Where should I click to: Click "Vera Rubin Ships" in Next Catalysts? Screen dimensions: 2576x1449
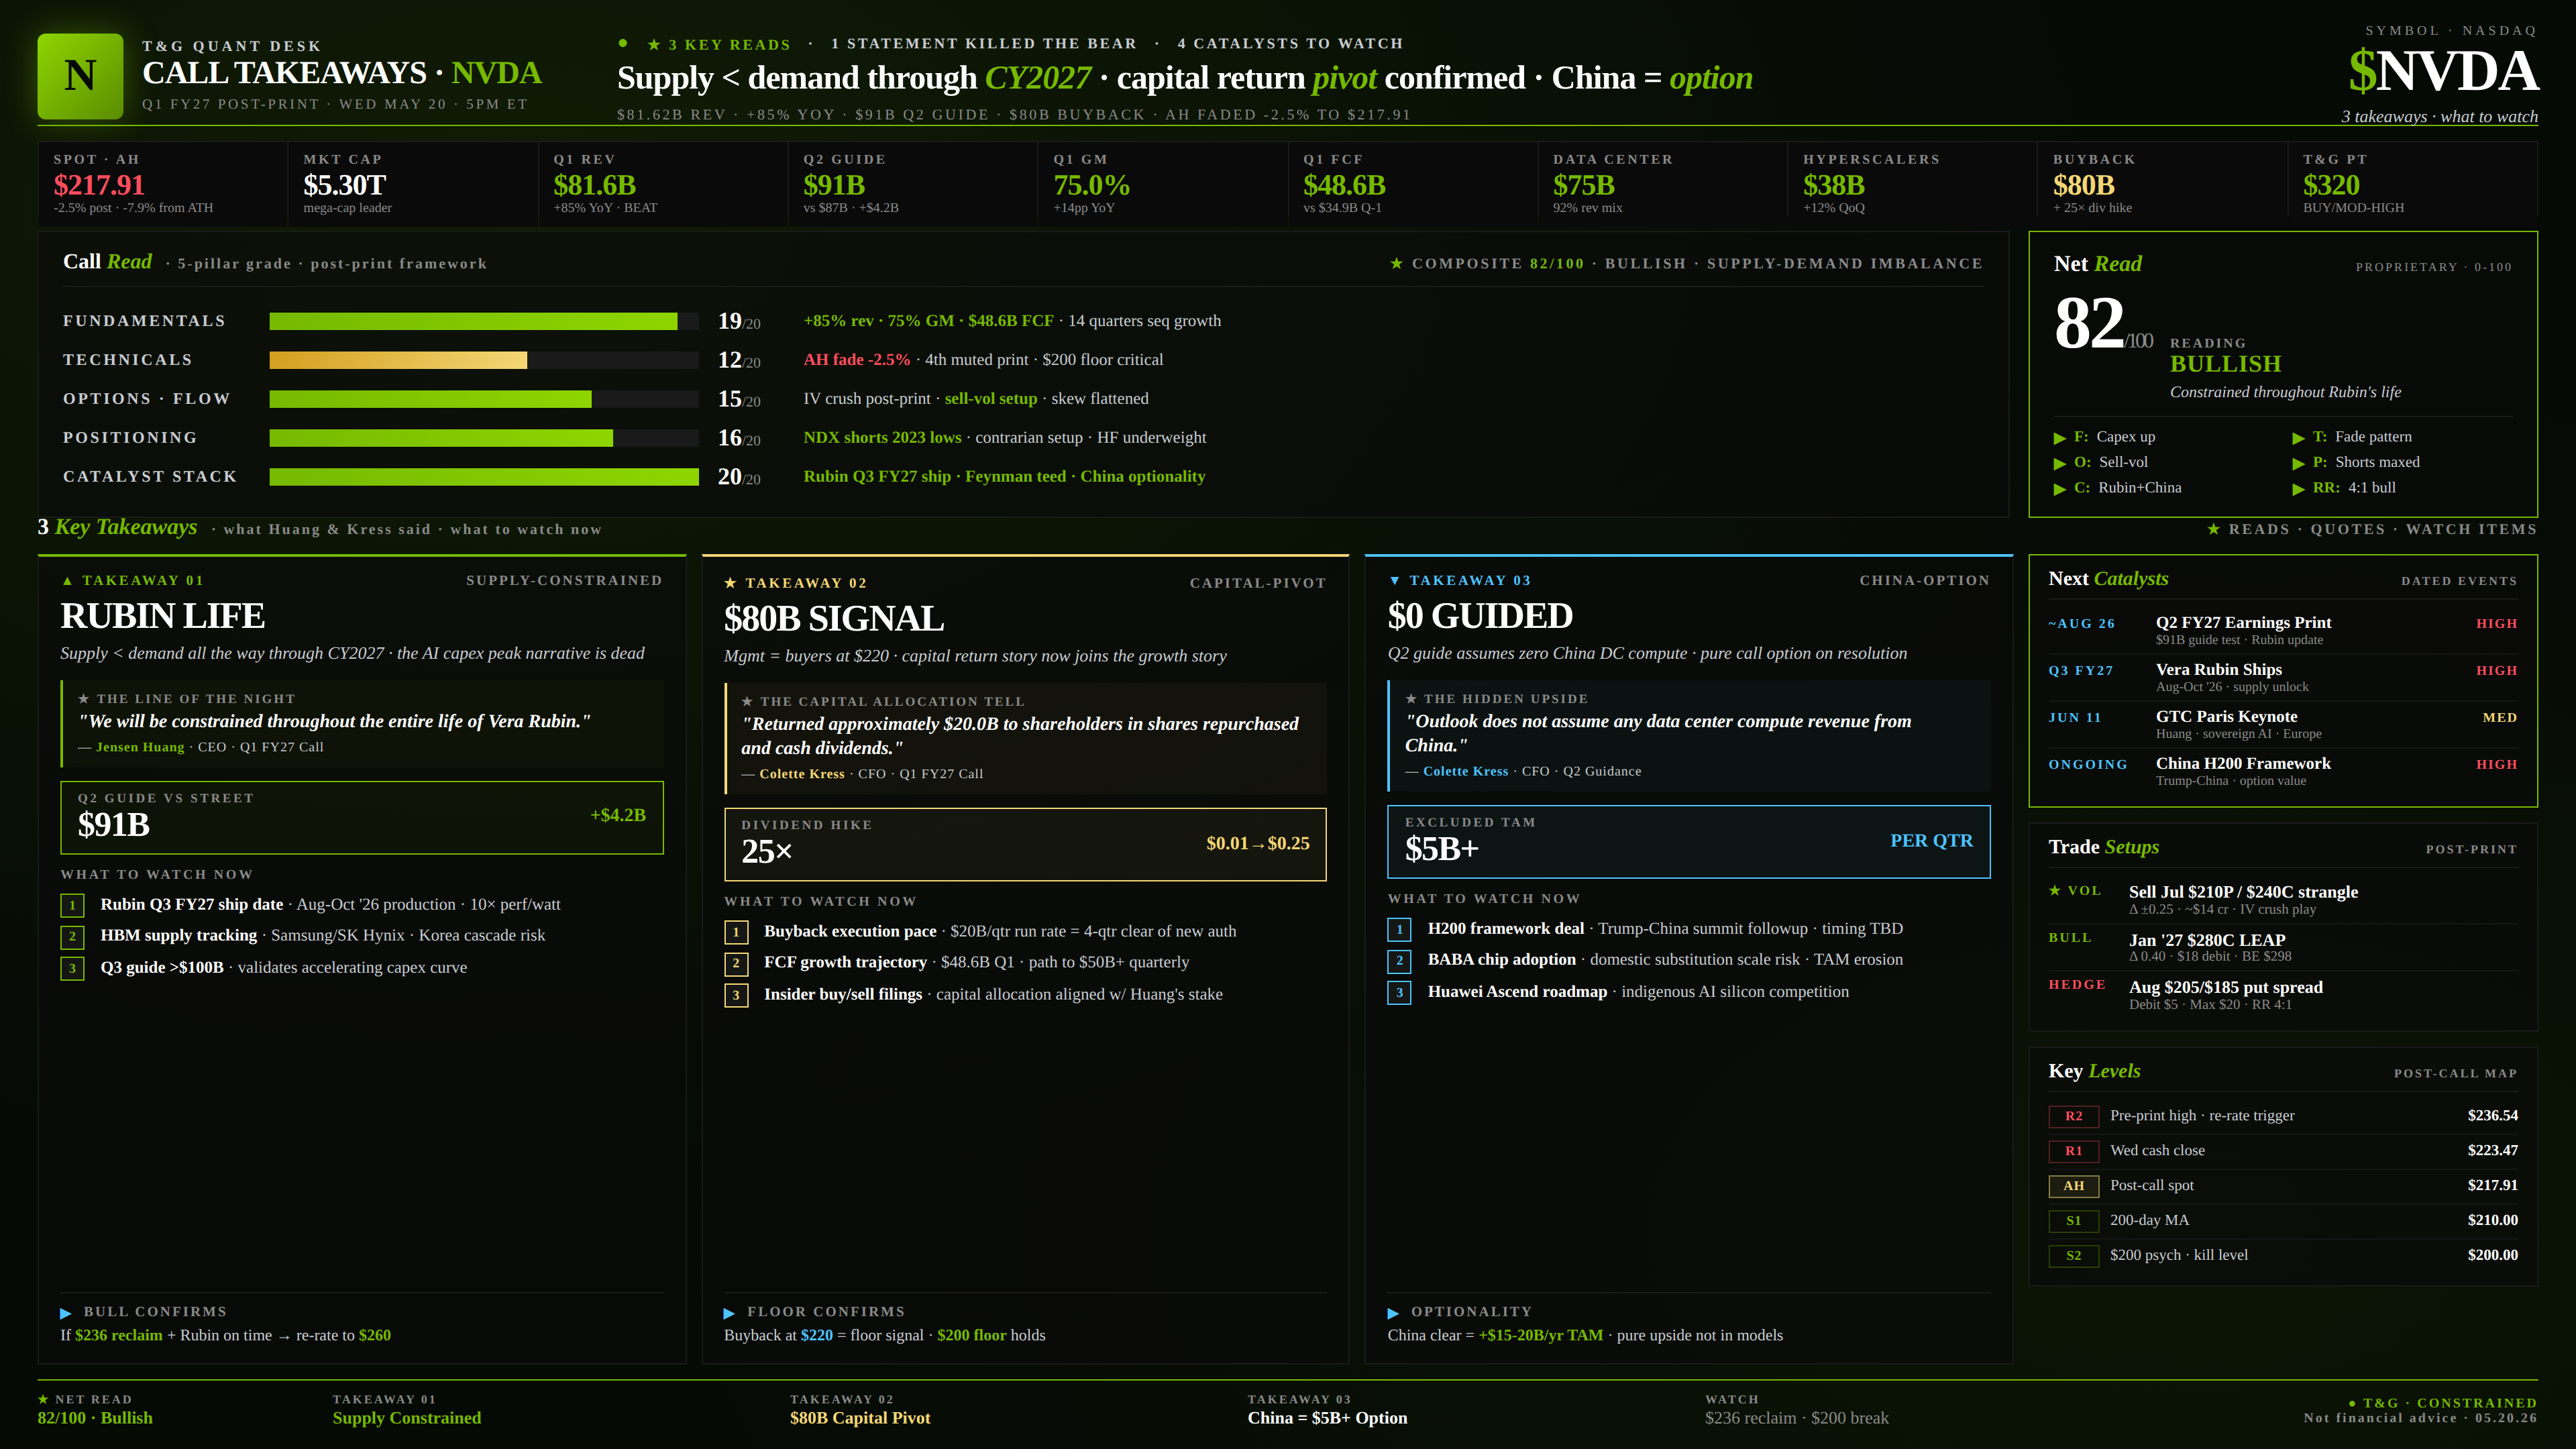(x=2219, y=669)
